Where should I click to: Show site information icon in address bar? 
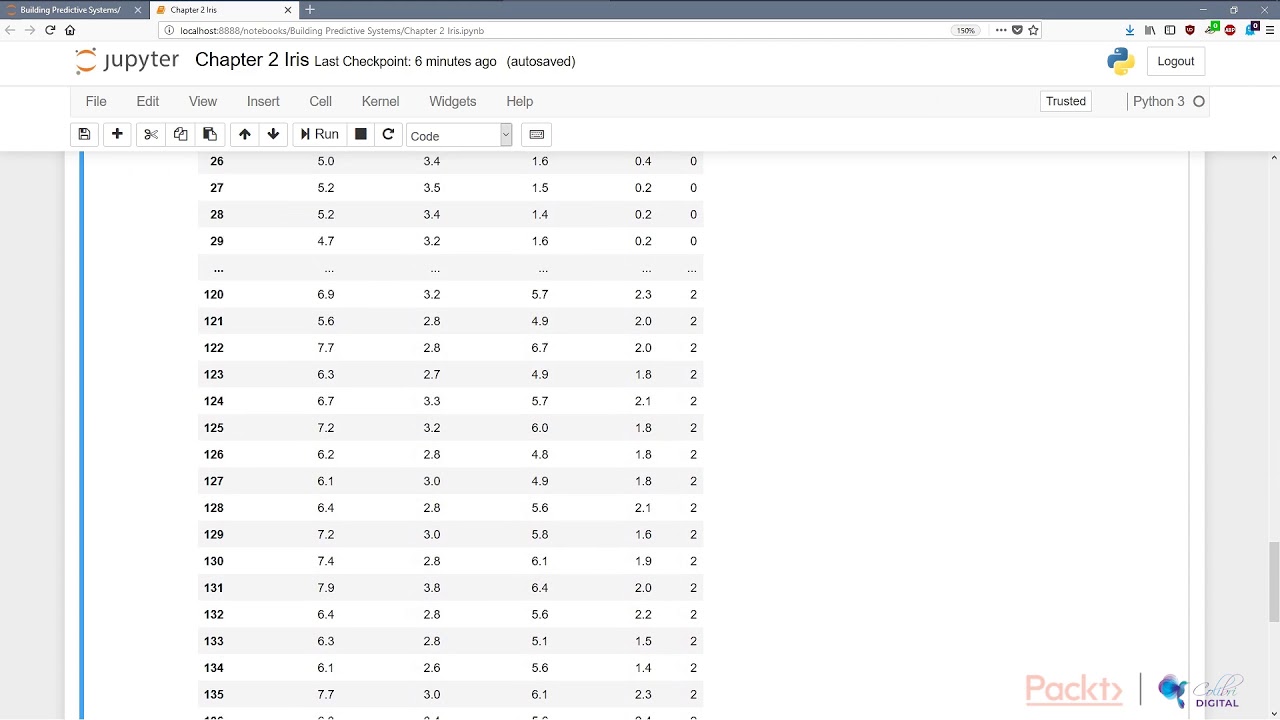pyautogui.click(x=169, y=30)
